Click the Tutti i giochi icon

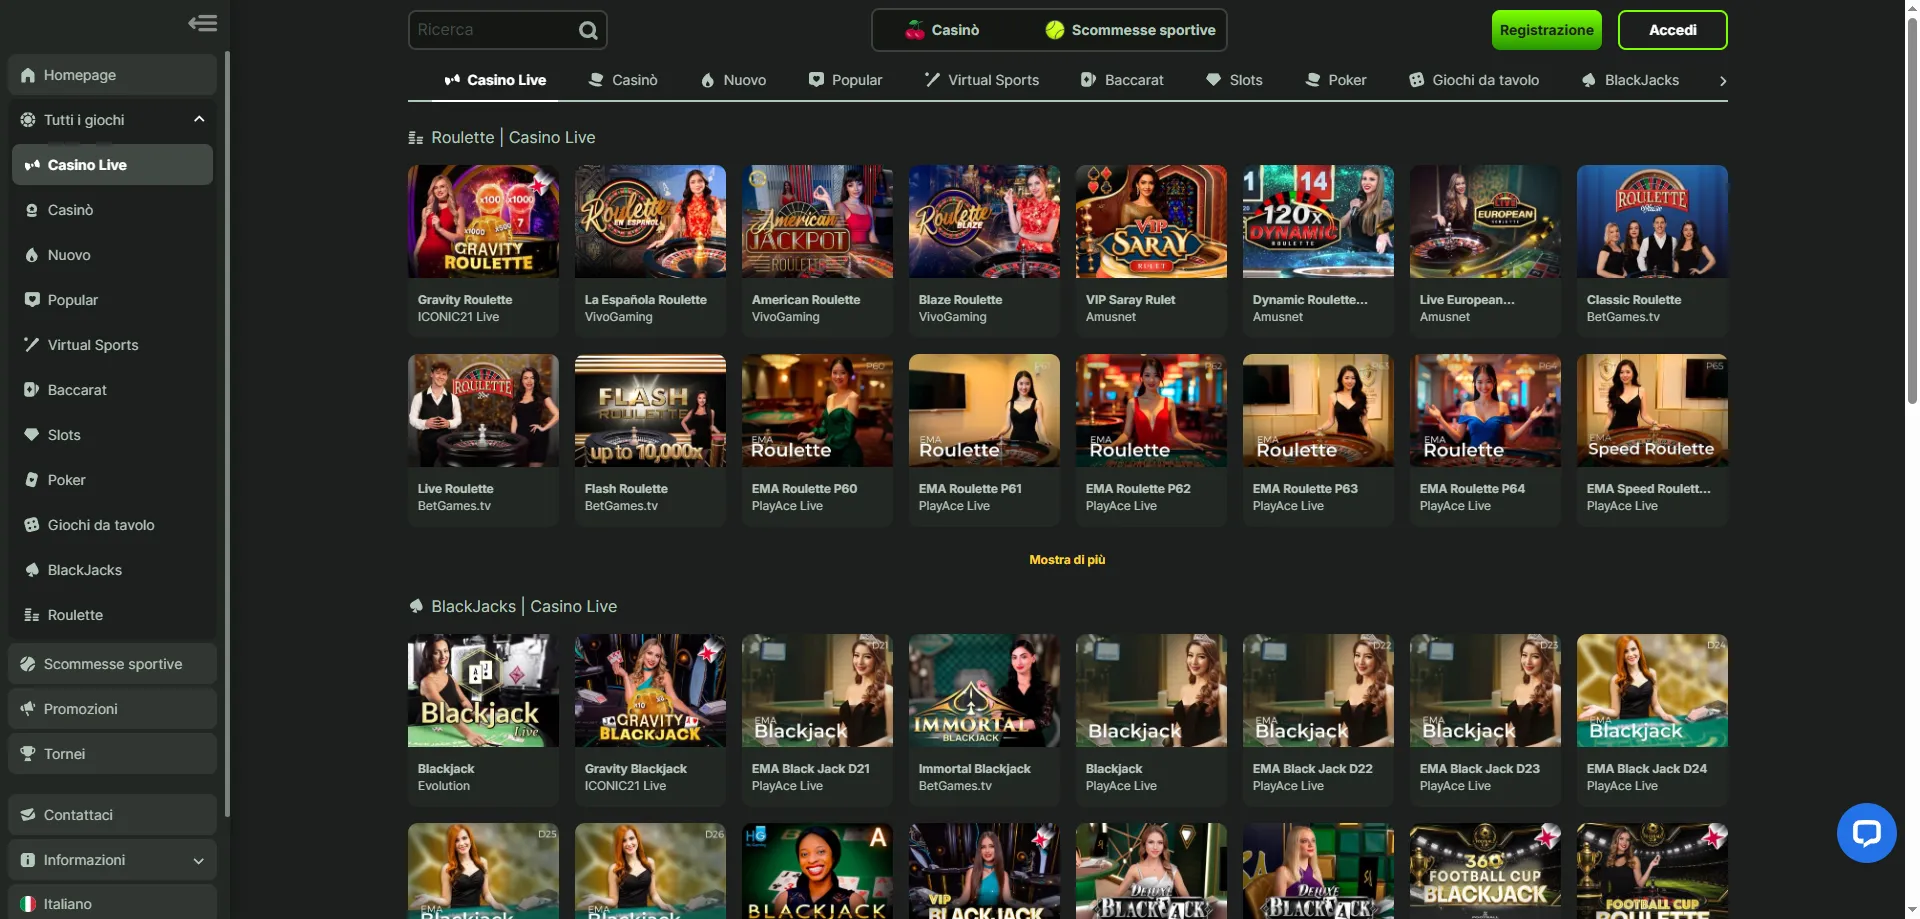pos(28,120)
